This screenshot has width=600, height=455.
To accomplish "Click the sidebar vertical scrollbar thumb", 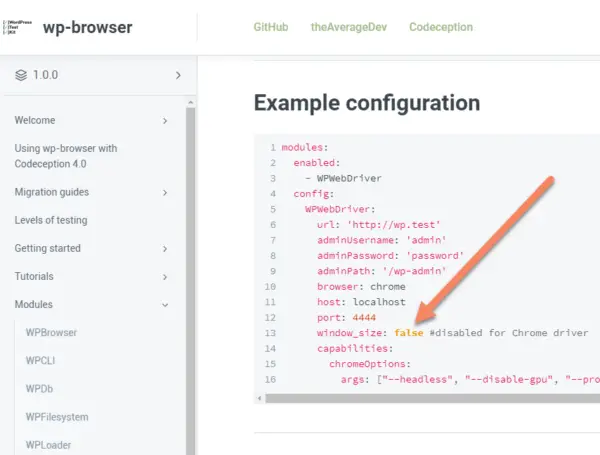I will click(191, 281).
